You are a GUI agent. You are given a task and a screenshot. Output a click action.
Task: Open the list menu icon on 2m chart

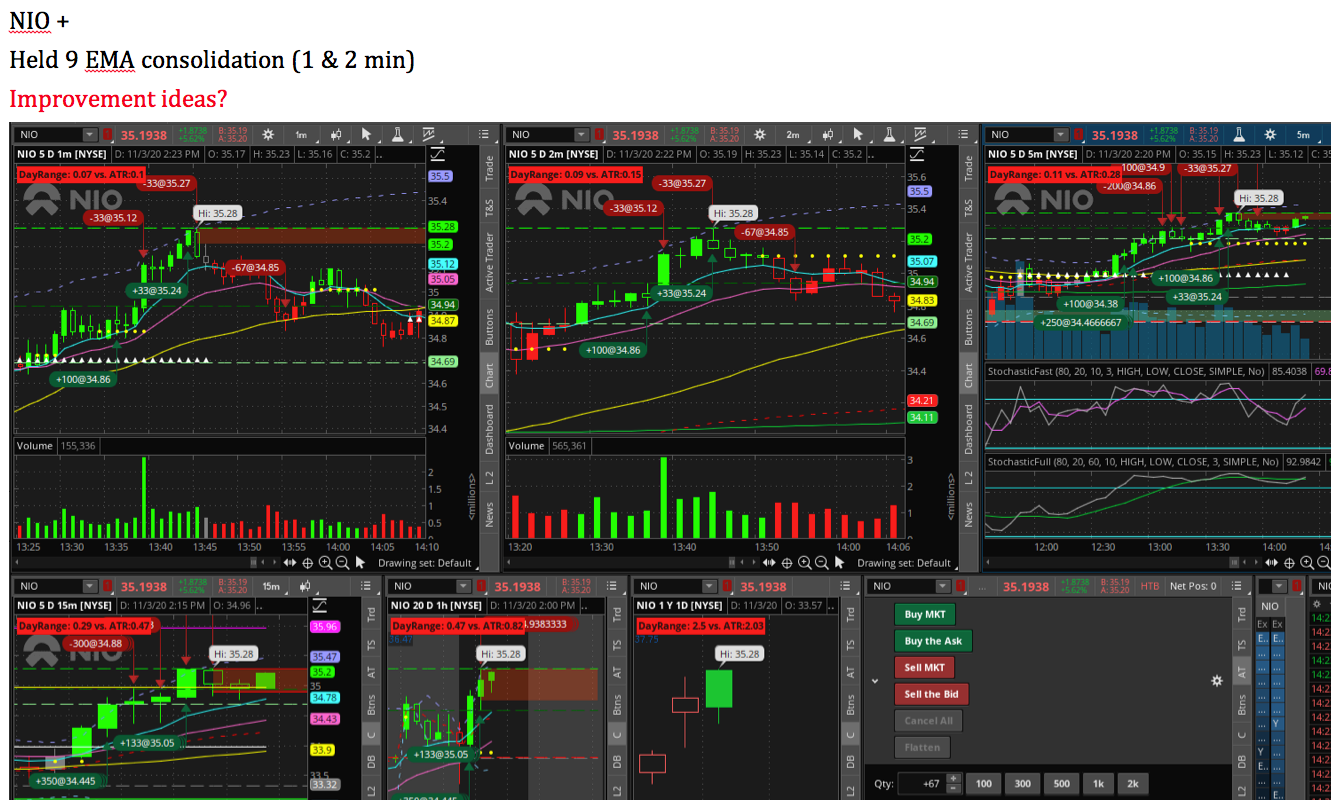(961, 135)
